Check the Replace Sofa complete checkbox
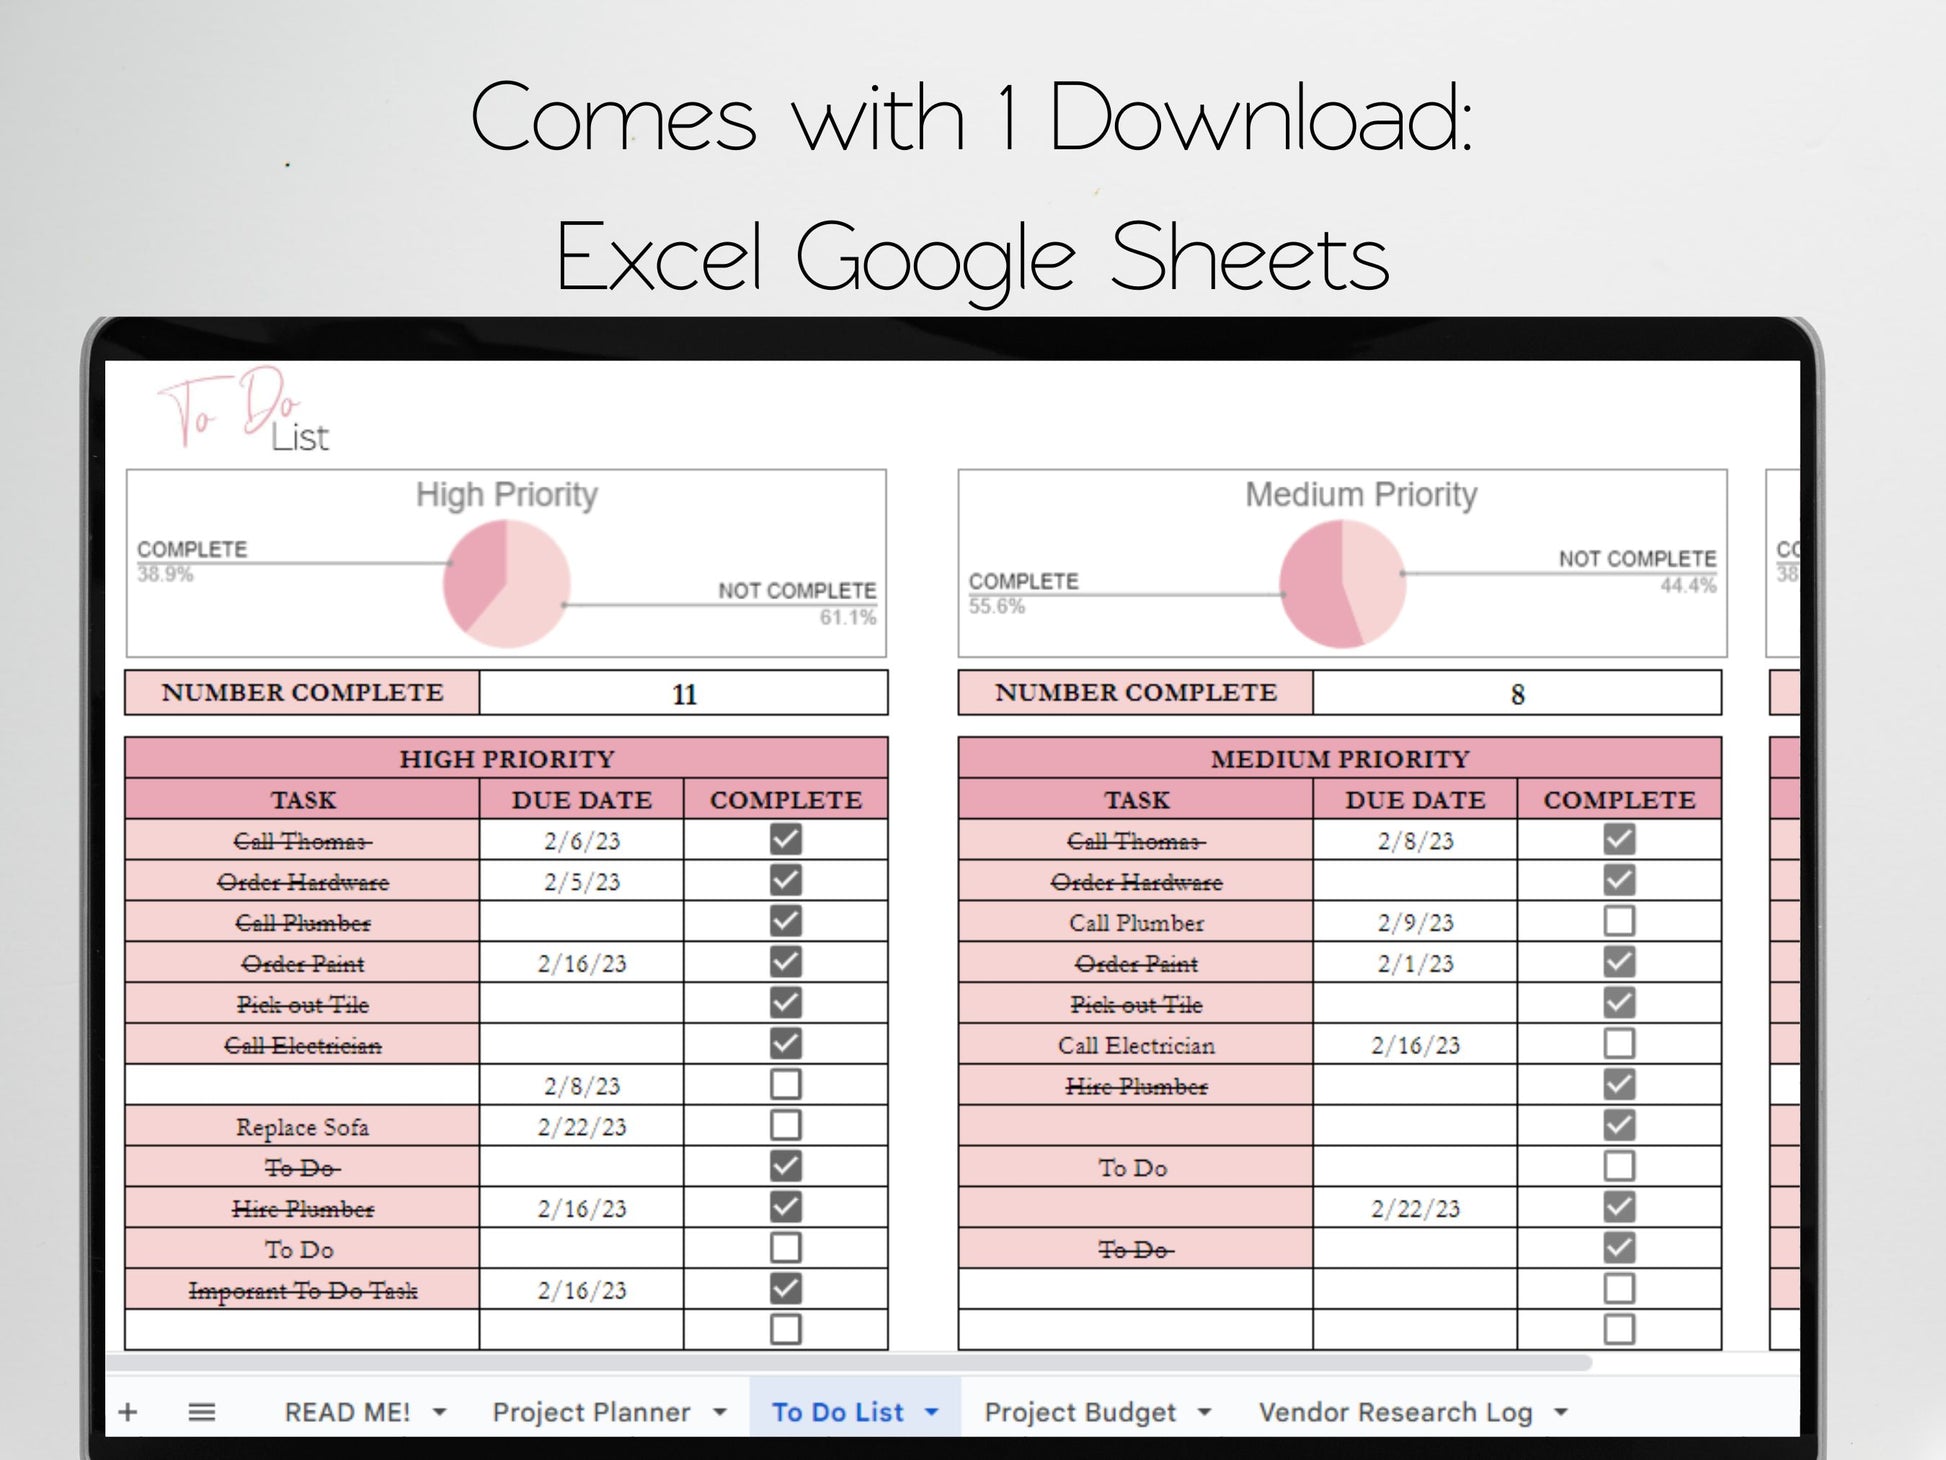This screenshot has width=1946, height=1460. tap(785, 1126)
